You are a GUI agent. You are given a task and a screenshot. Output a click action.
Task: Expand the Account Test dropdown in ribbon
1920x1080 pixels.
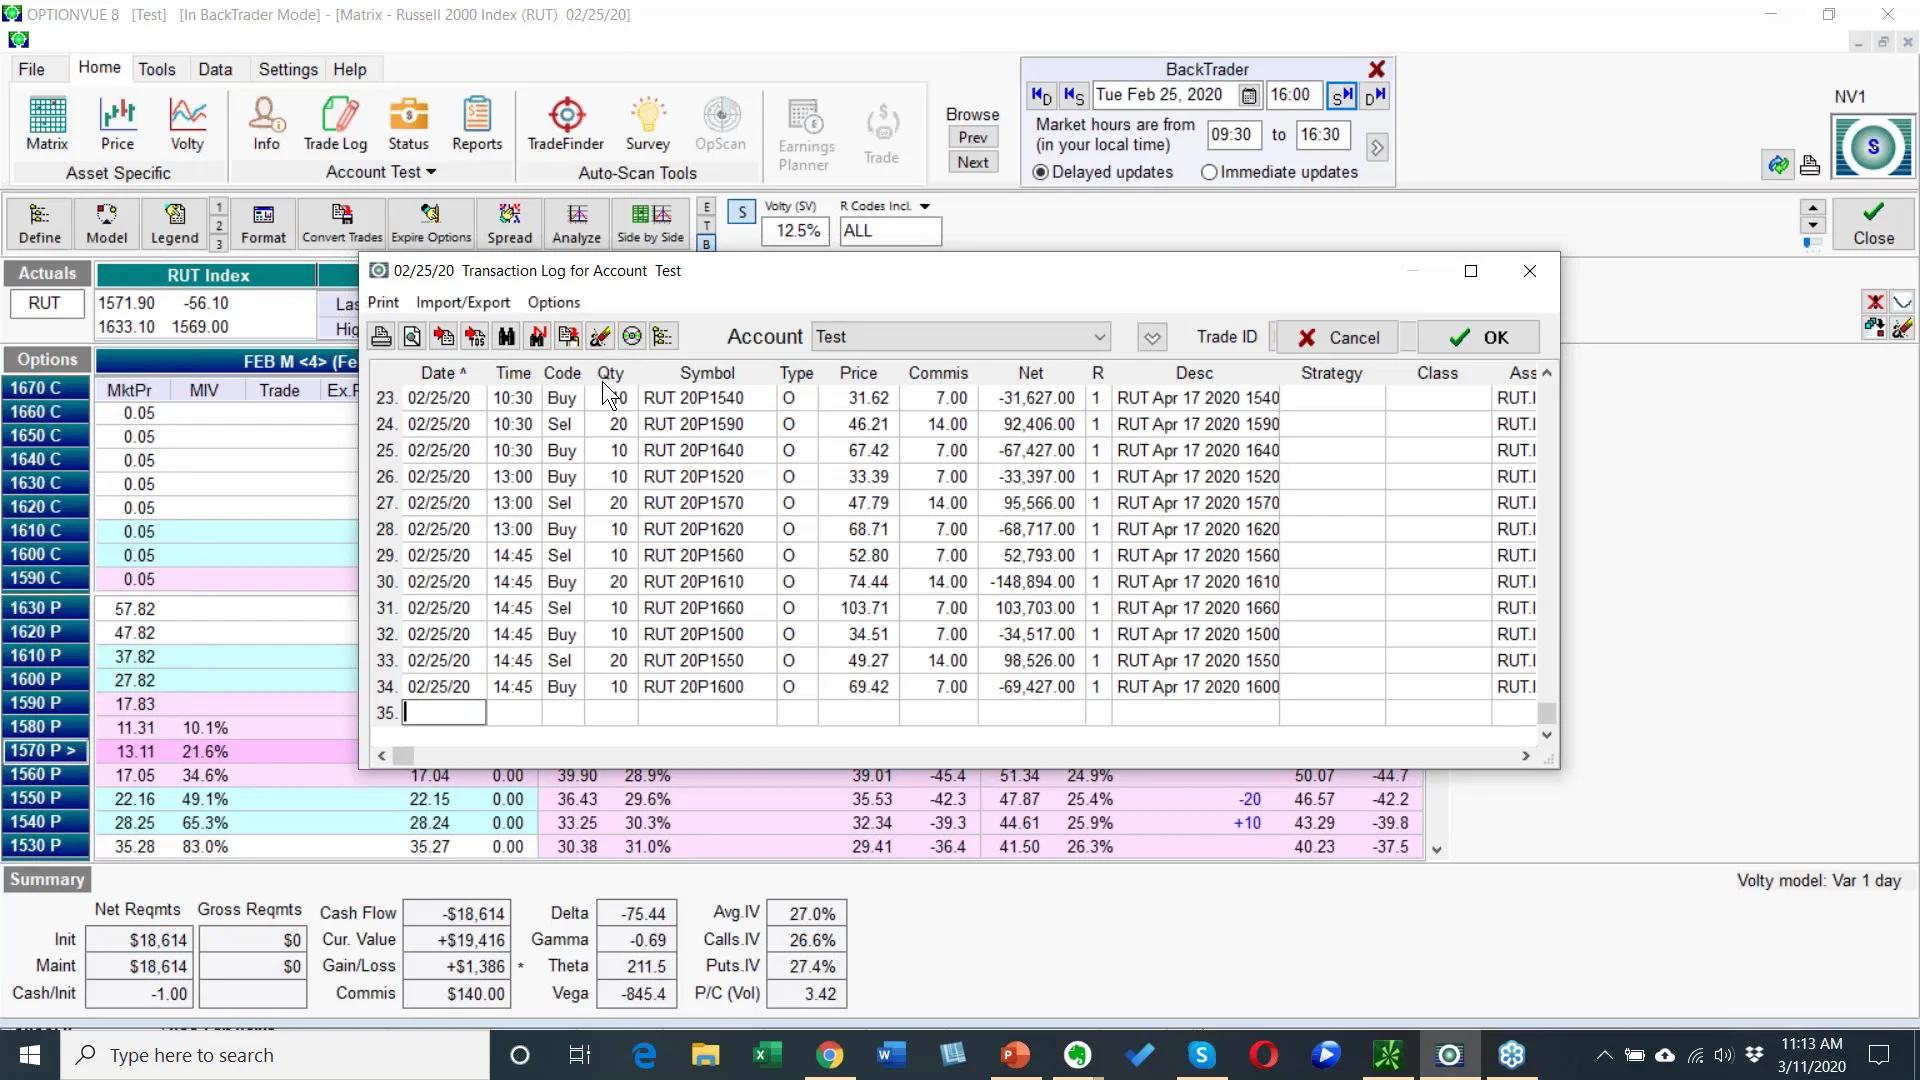click(x=381, y=172)
